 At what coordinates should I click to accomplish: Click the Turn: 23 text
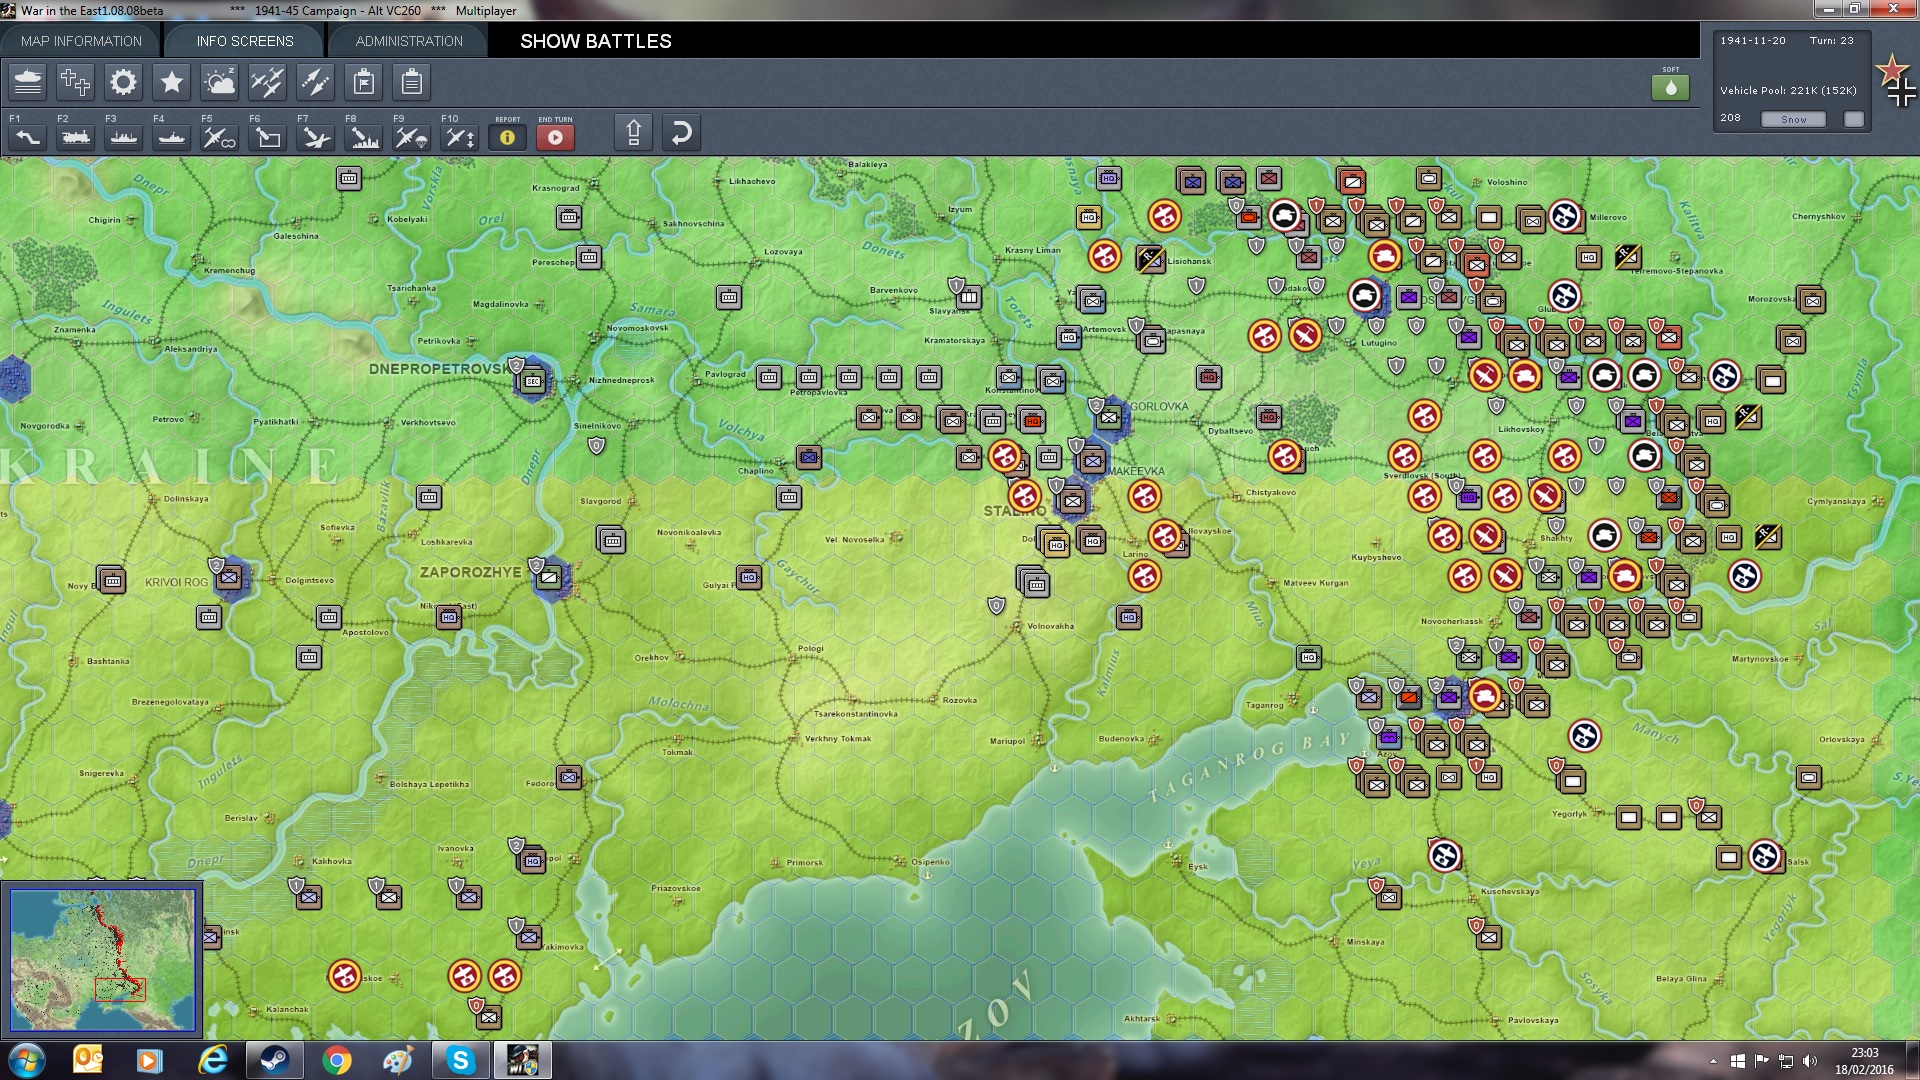click(1831, 41)
